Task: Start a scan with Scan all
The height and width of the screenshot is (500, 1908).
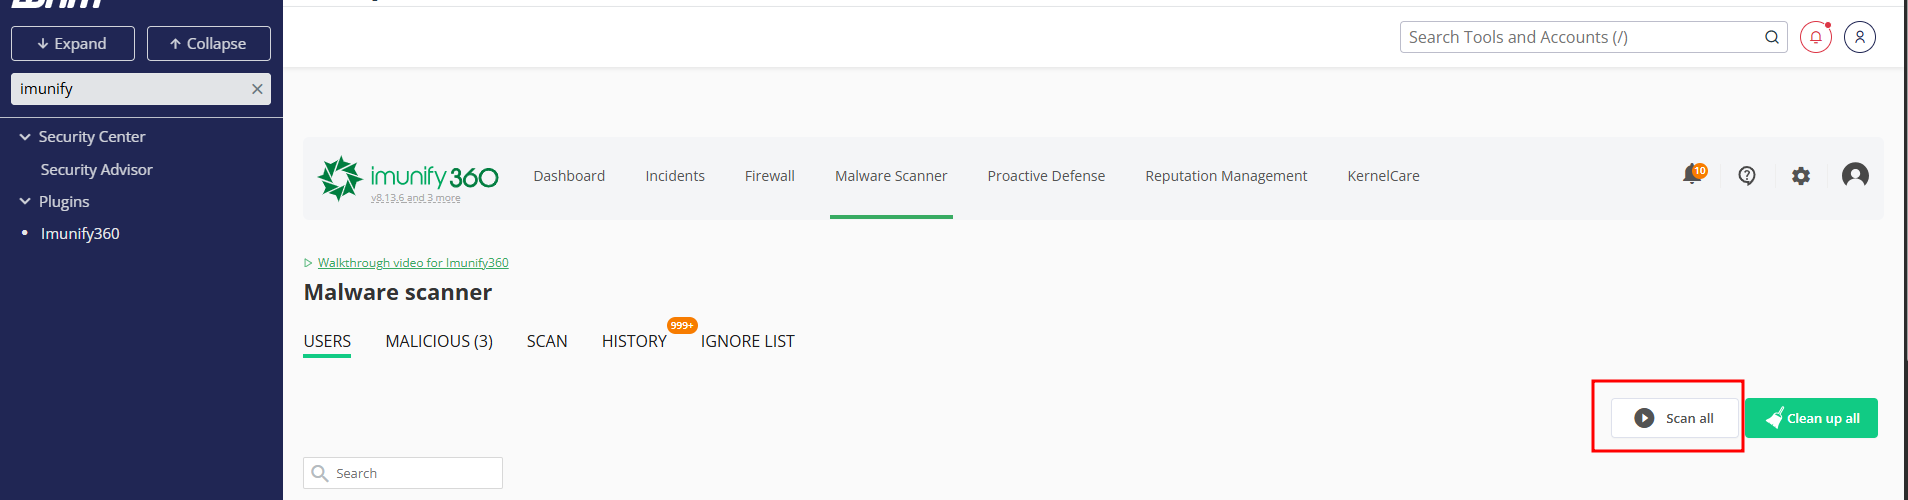Action: pyautogui.click(x=1675, y=418)
